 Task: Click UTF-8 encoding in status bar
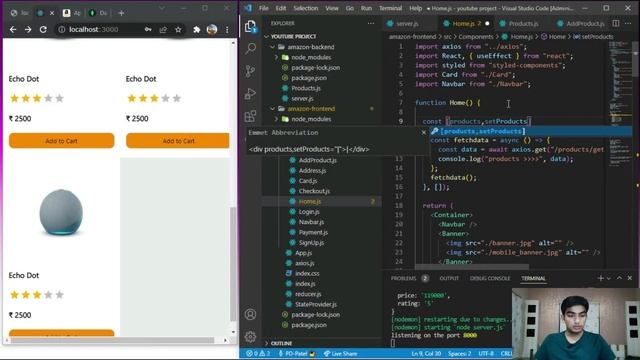pos(486,353)
